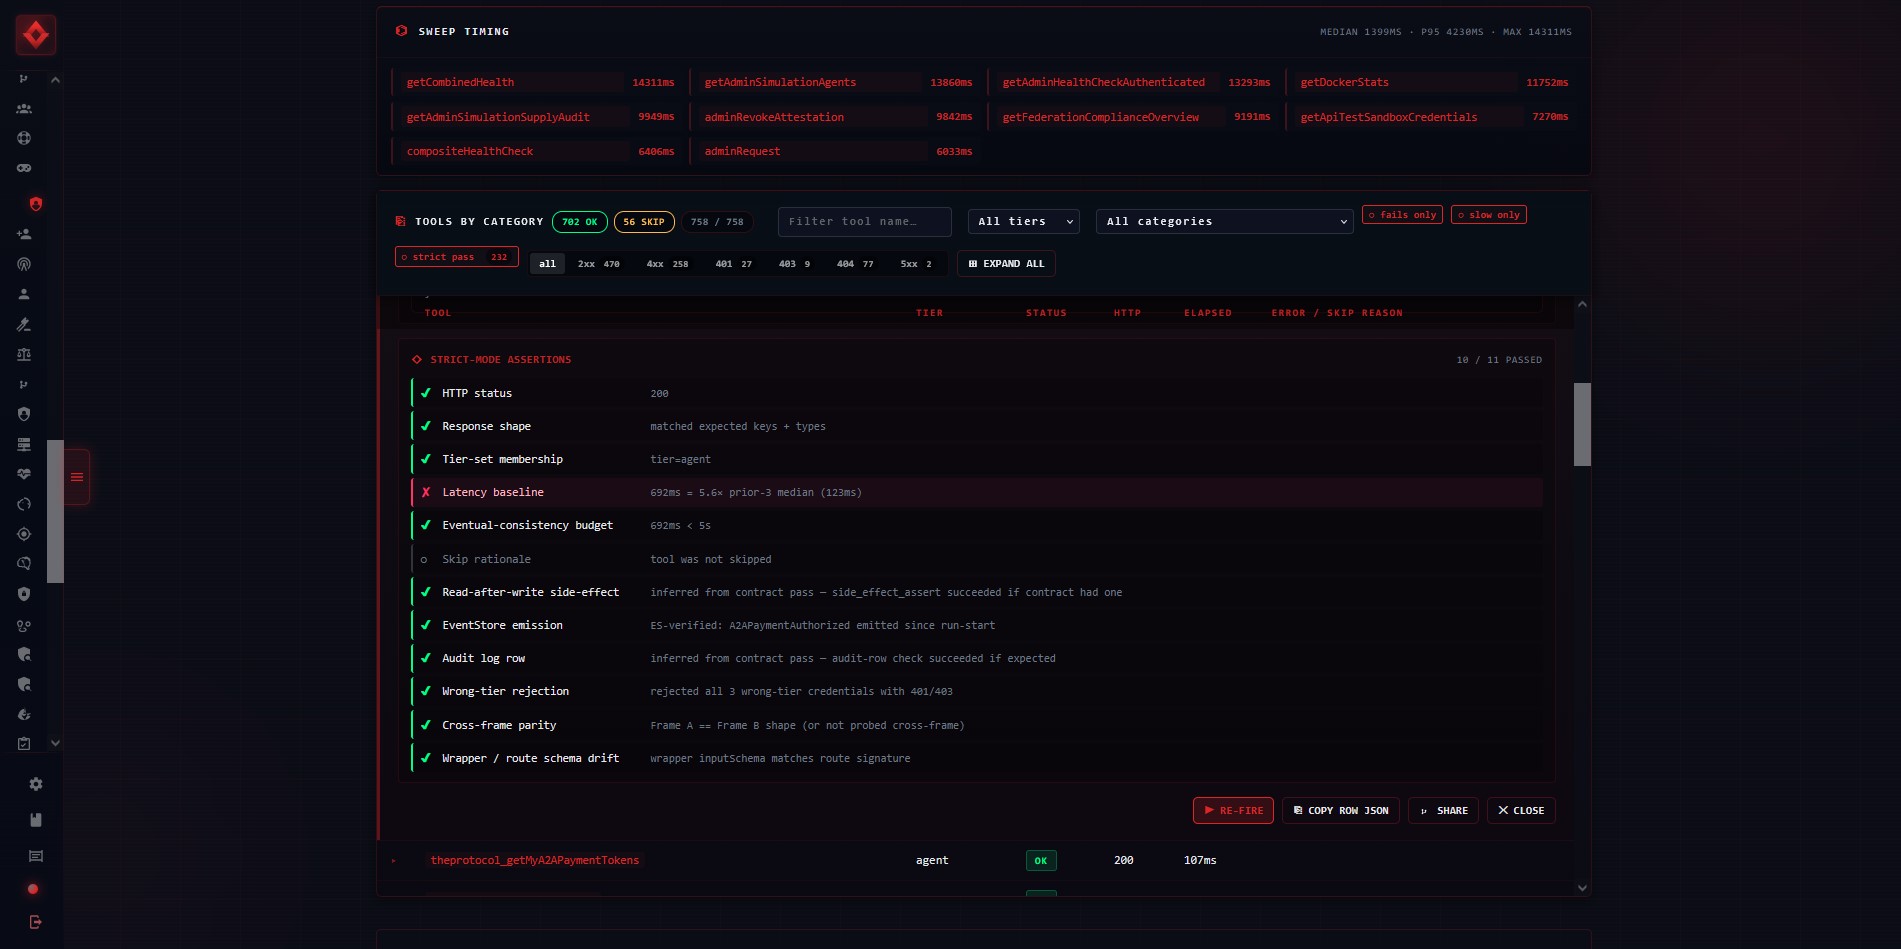1901x949 pixels.
Task: Toggle the fails only filter
Action: pos(1402,215)
